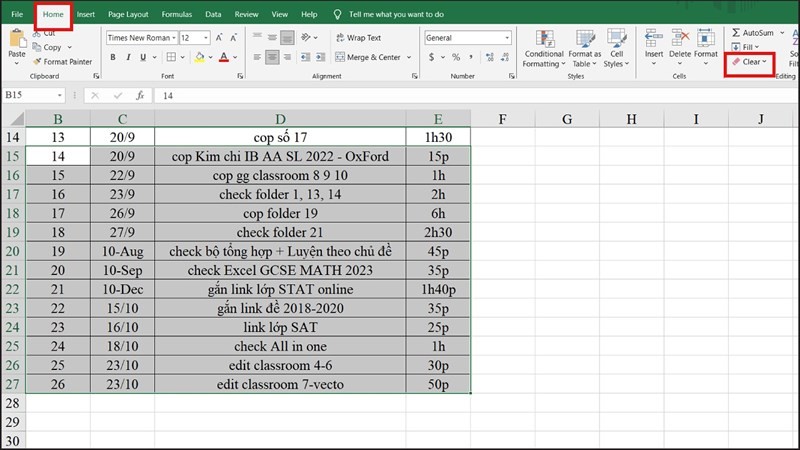This screenshot has height=450, width=800.
Task: Switch to the Data tab
Action: click(213, 14)
